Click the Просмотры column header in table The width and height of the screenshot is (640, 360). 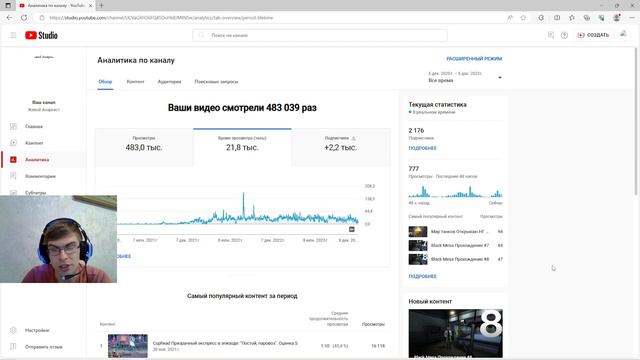pos(373,324)
